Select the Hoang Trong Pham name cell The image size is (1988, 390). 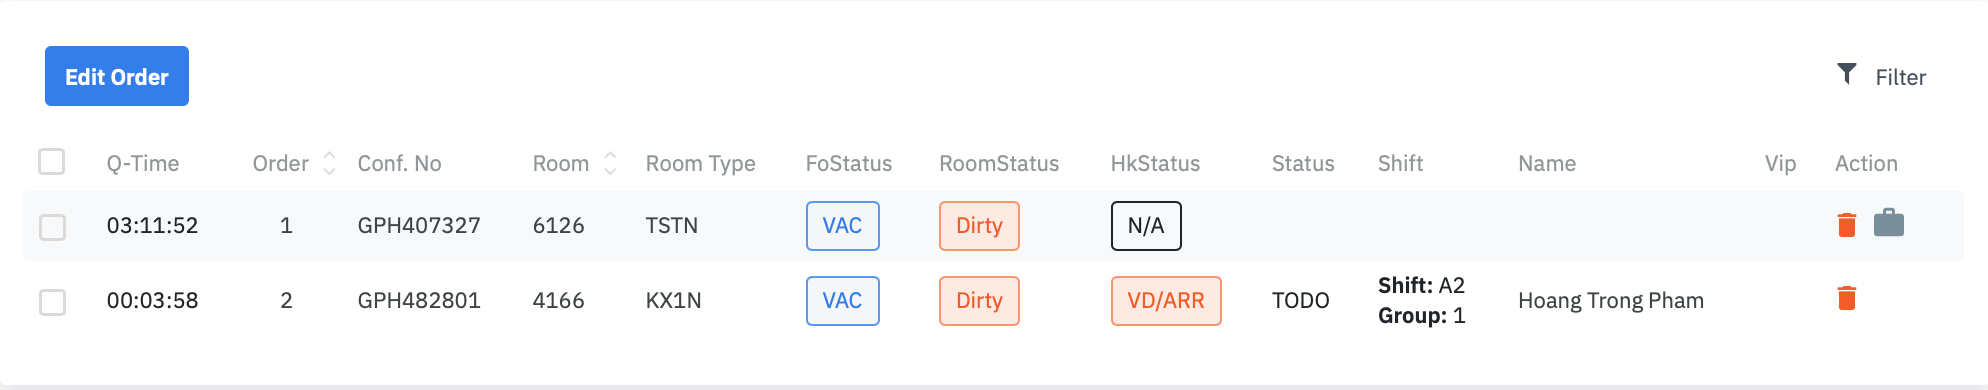1610,300
